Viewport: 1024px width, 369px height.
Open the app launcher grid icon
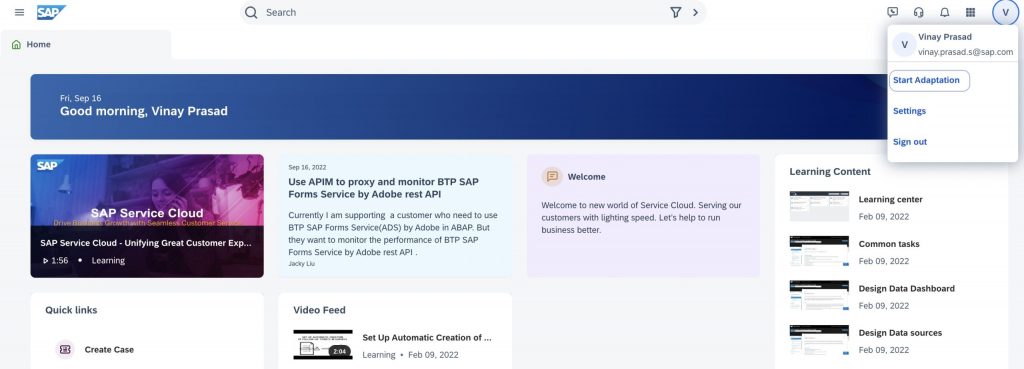pos(970,12)
